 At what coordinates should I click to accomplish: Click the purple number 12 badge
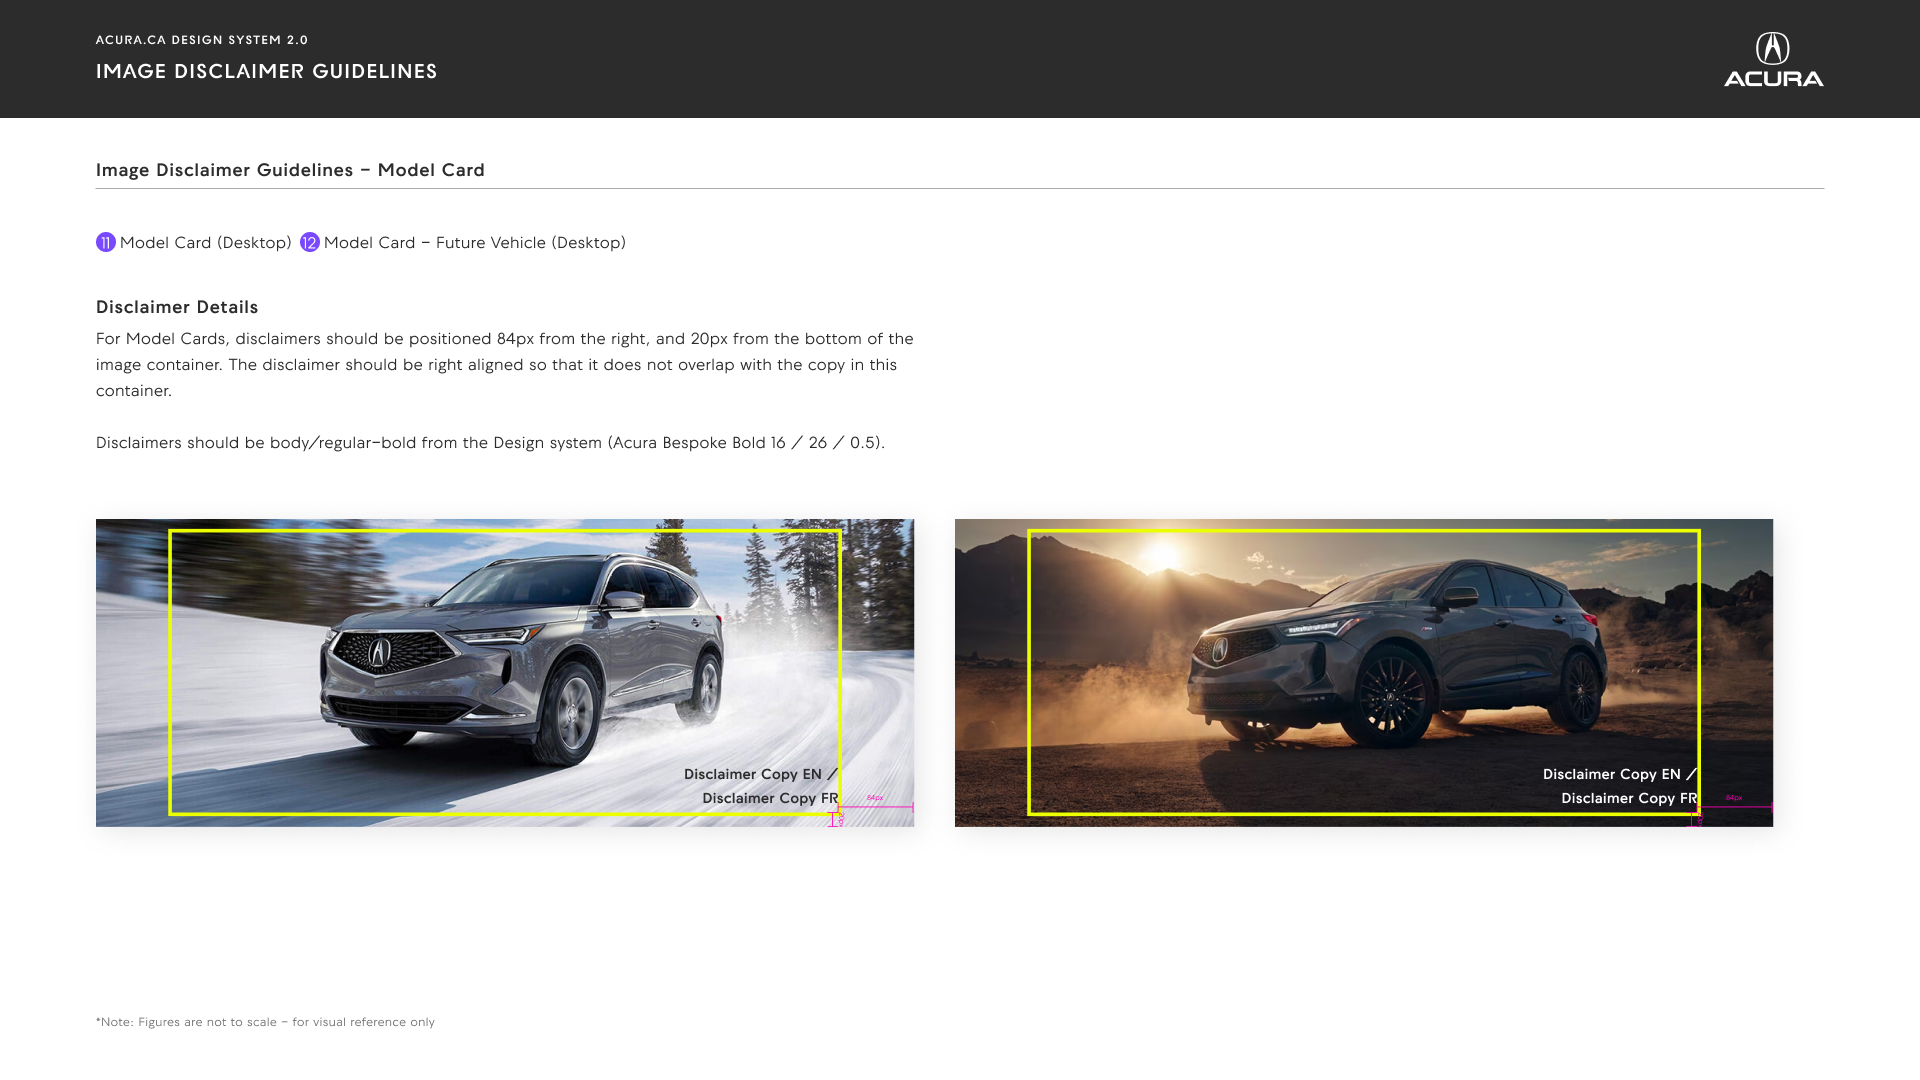point(310,242)
